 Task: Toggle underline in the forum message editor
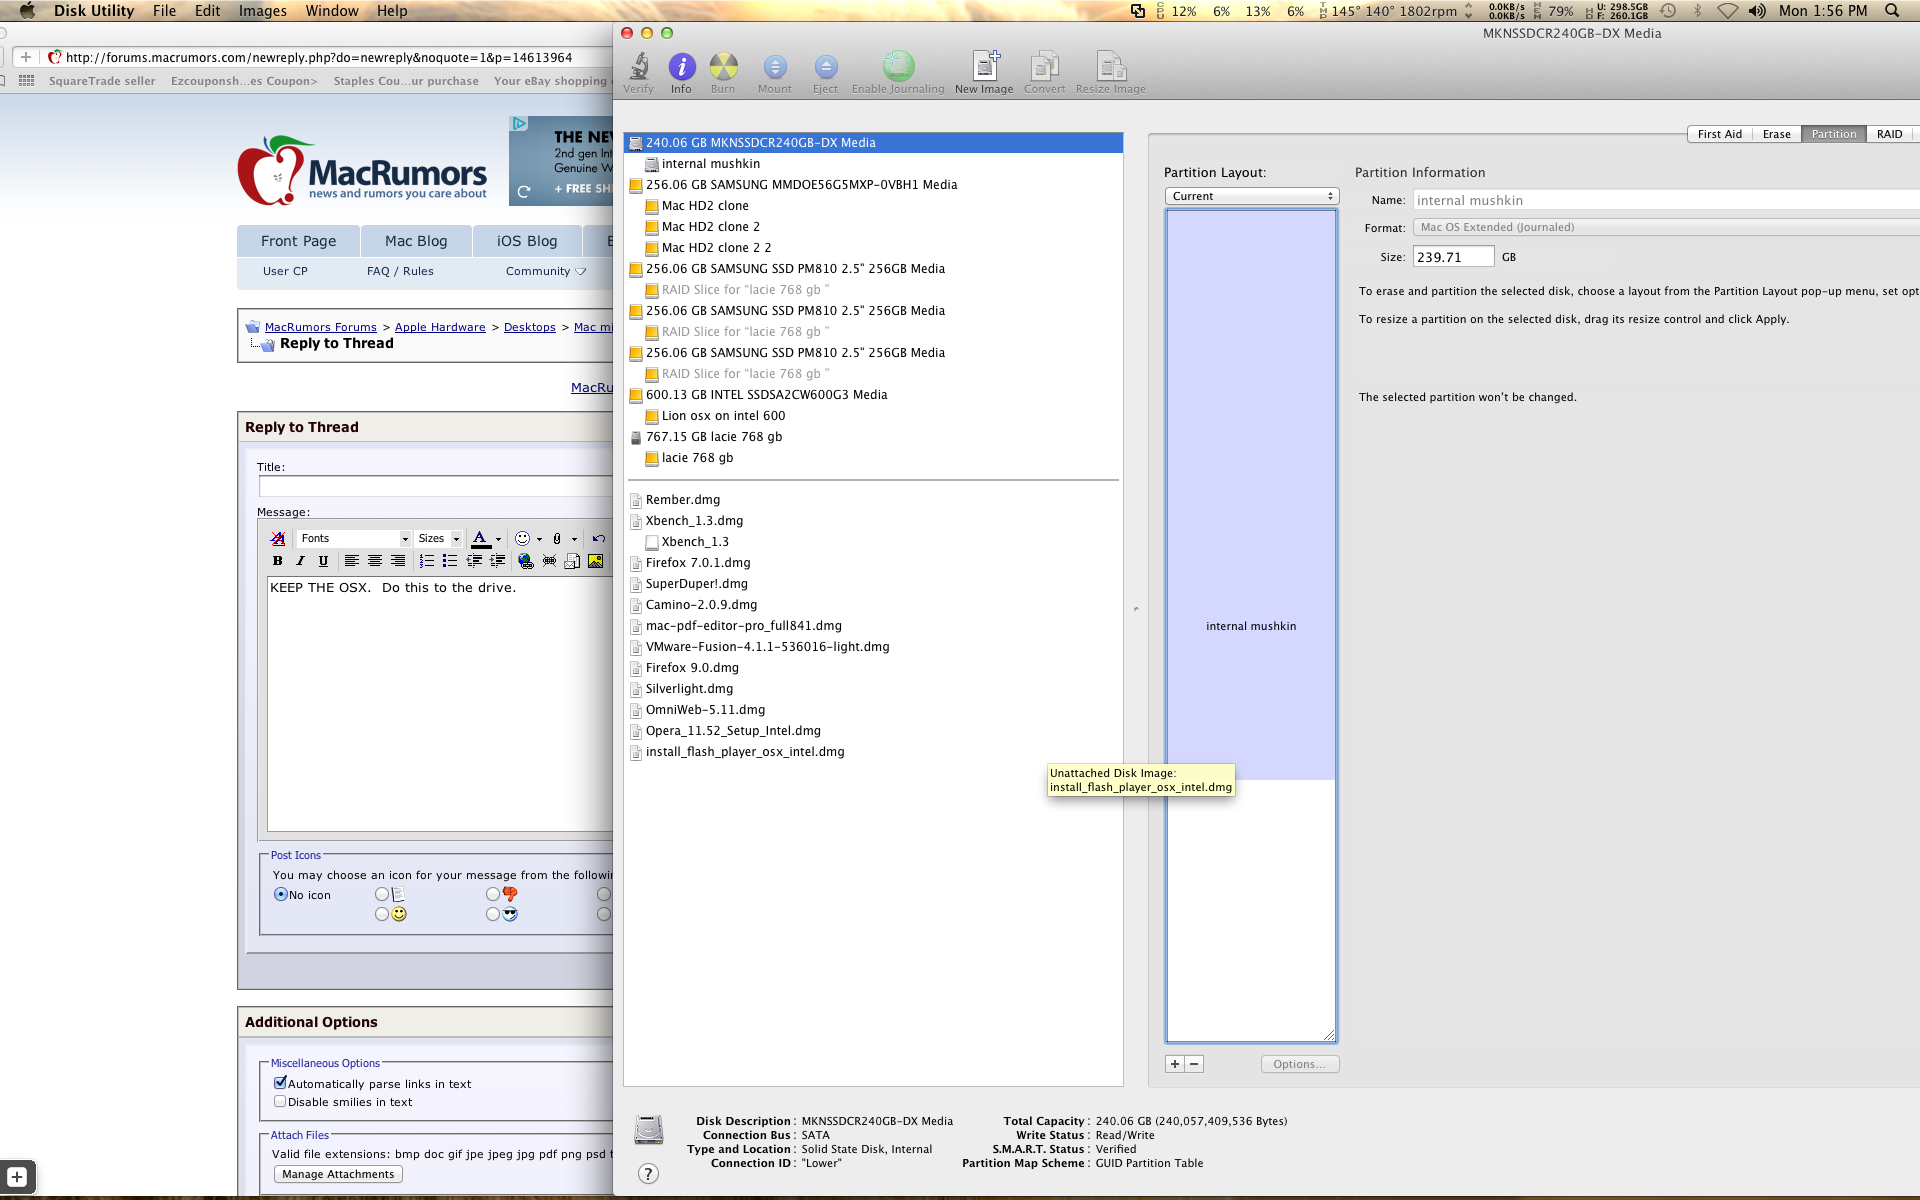coord(323,561)
